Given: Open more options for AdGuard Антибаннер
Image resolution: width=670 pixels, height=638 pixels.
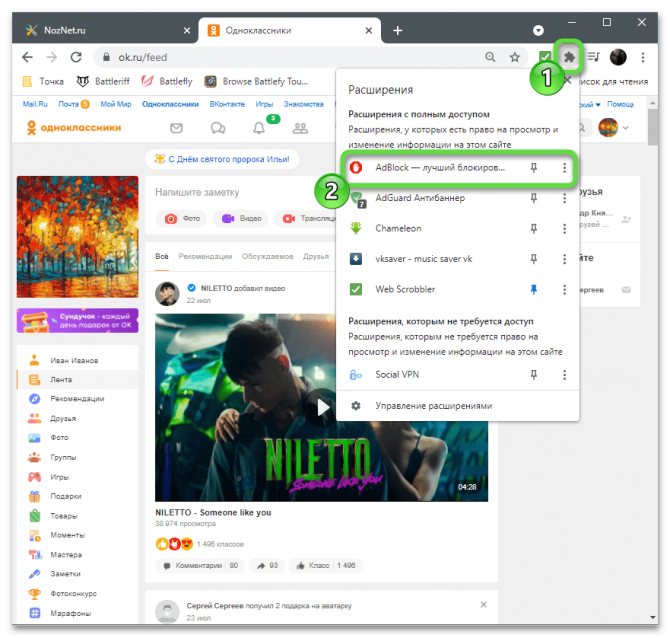Looking at the screenshot, I should pos(564,198).
